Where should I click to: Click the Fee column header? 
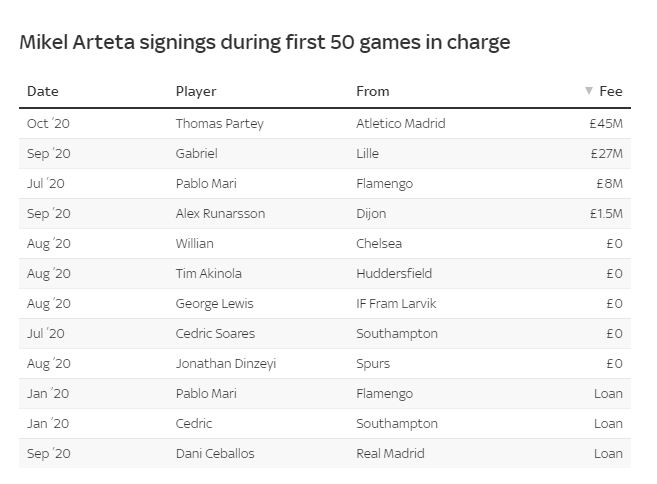[x=610, y=91]
